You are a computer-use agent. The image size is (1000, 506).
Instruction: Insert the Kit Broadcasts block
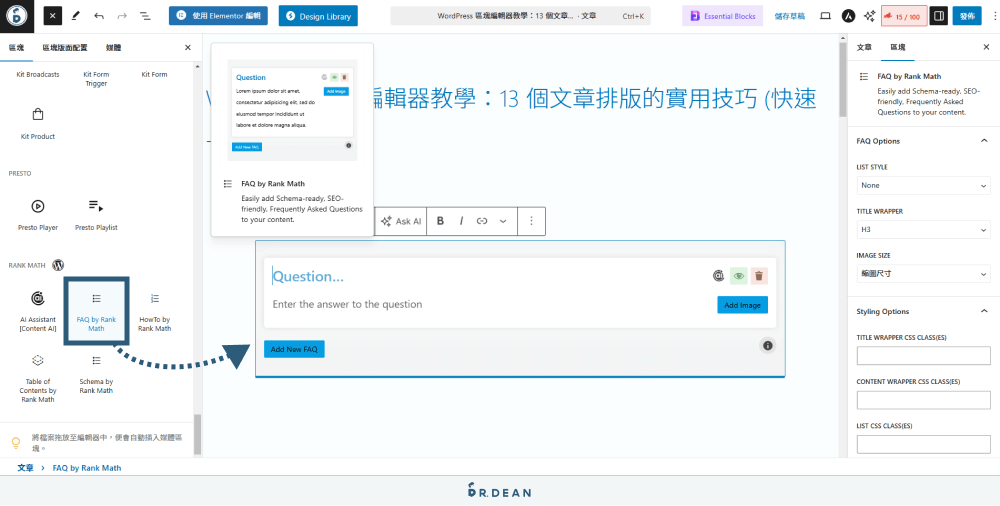[38, 75]
